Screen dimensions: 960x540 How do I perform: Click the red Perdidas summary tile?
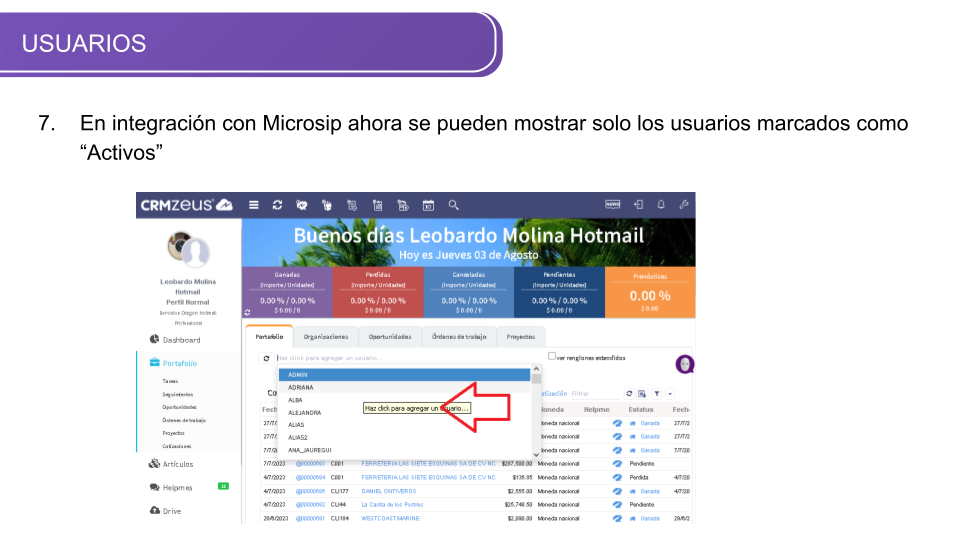point(378,292)
